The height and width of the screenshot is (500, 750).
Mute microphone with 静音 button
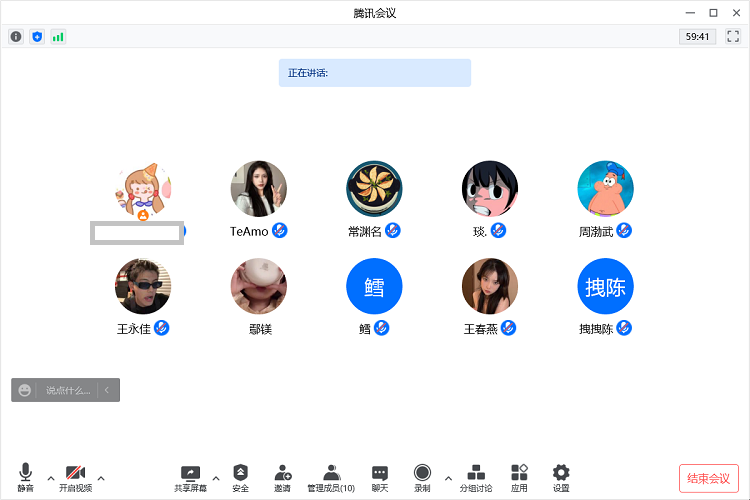pos(25,478)
